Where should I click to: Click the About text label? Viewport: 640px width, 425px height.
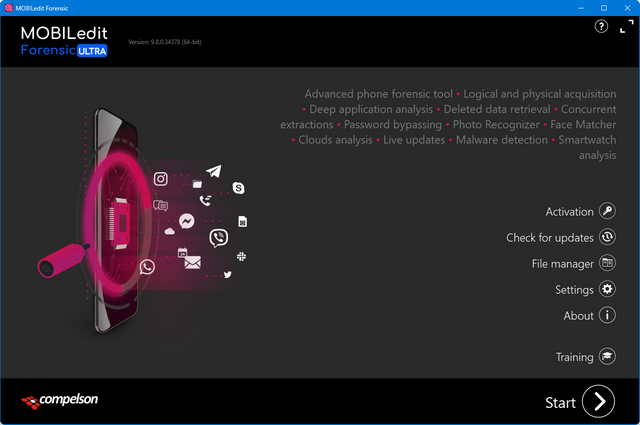578,316
